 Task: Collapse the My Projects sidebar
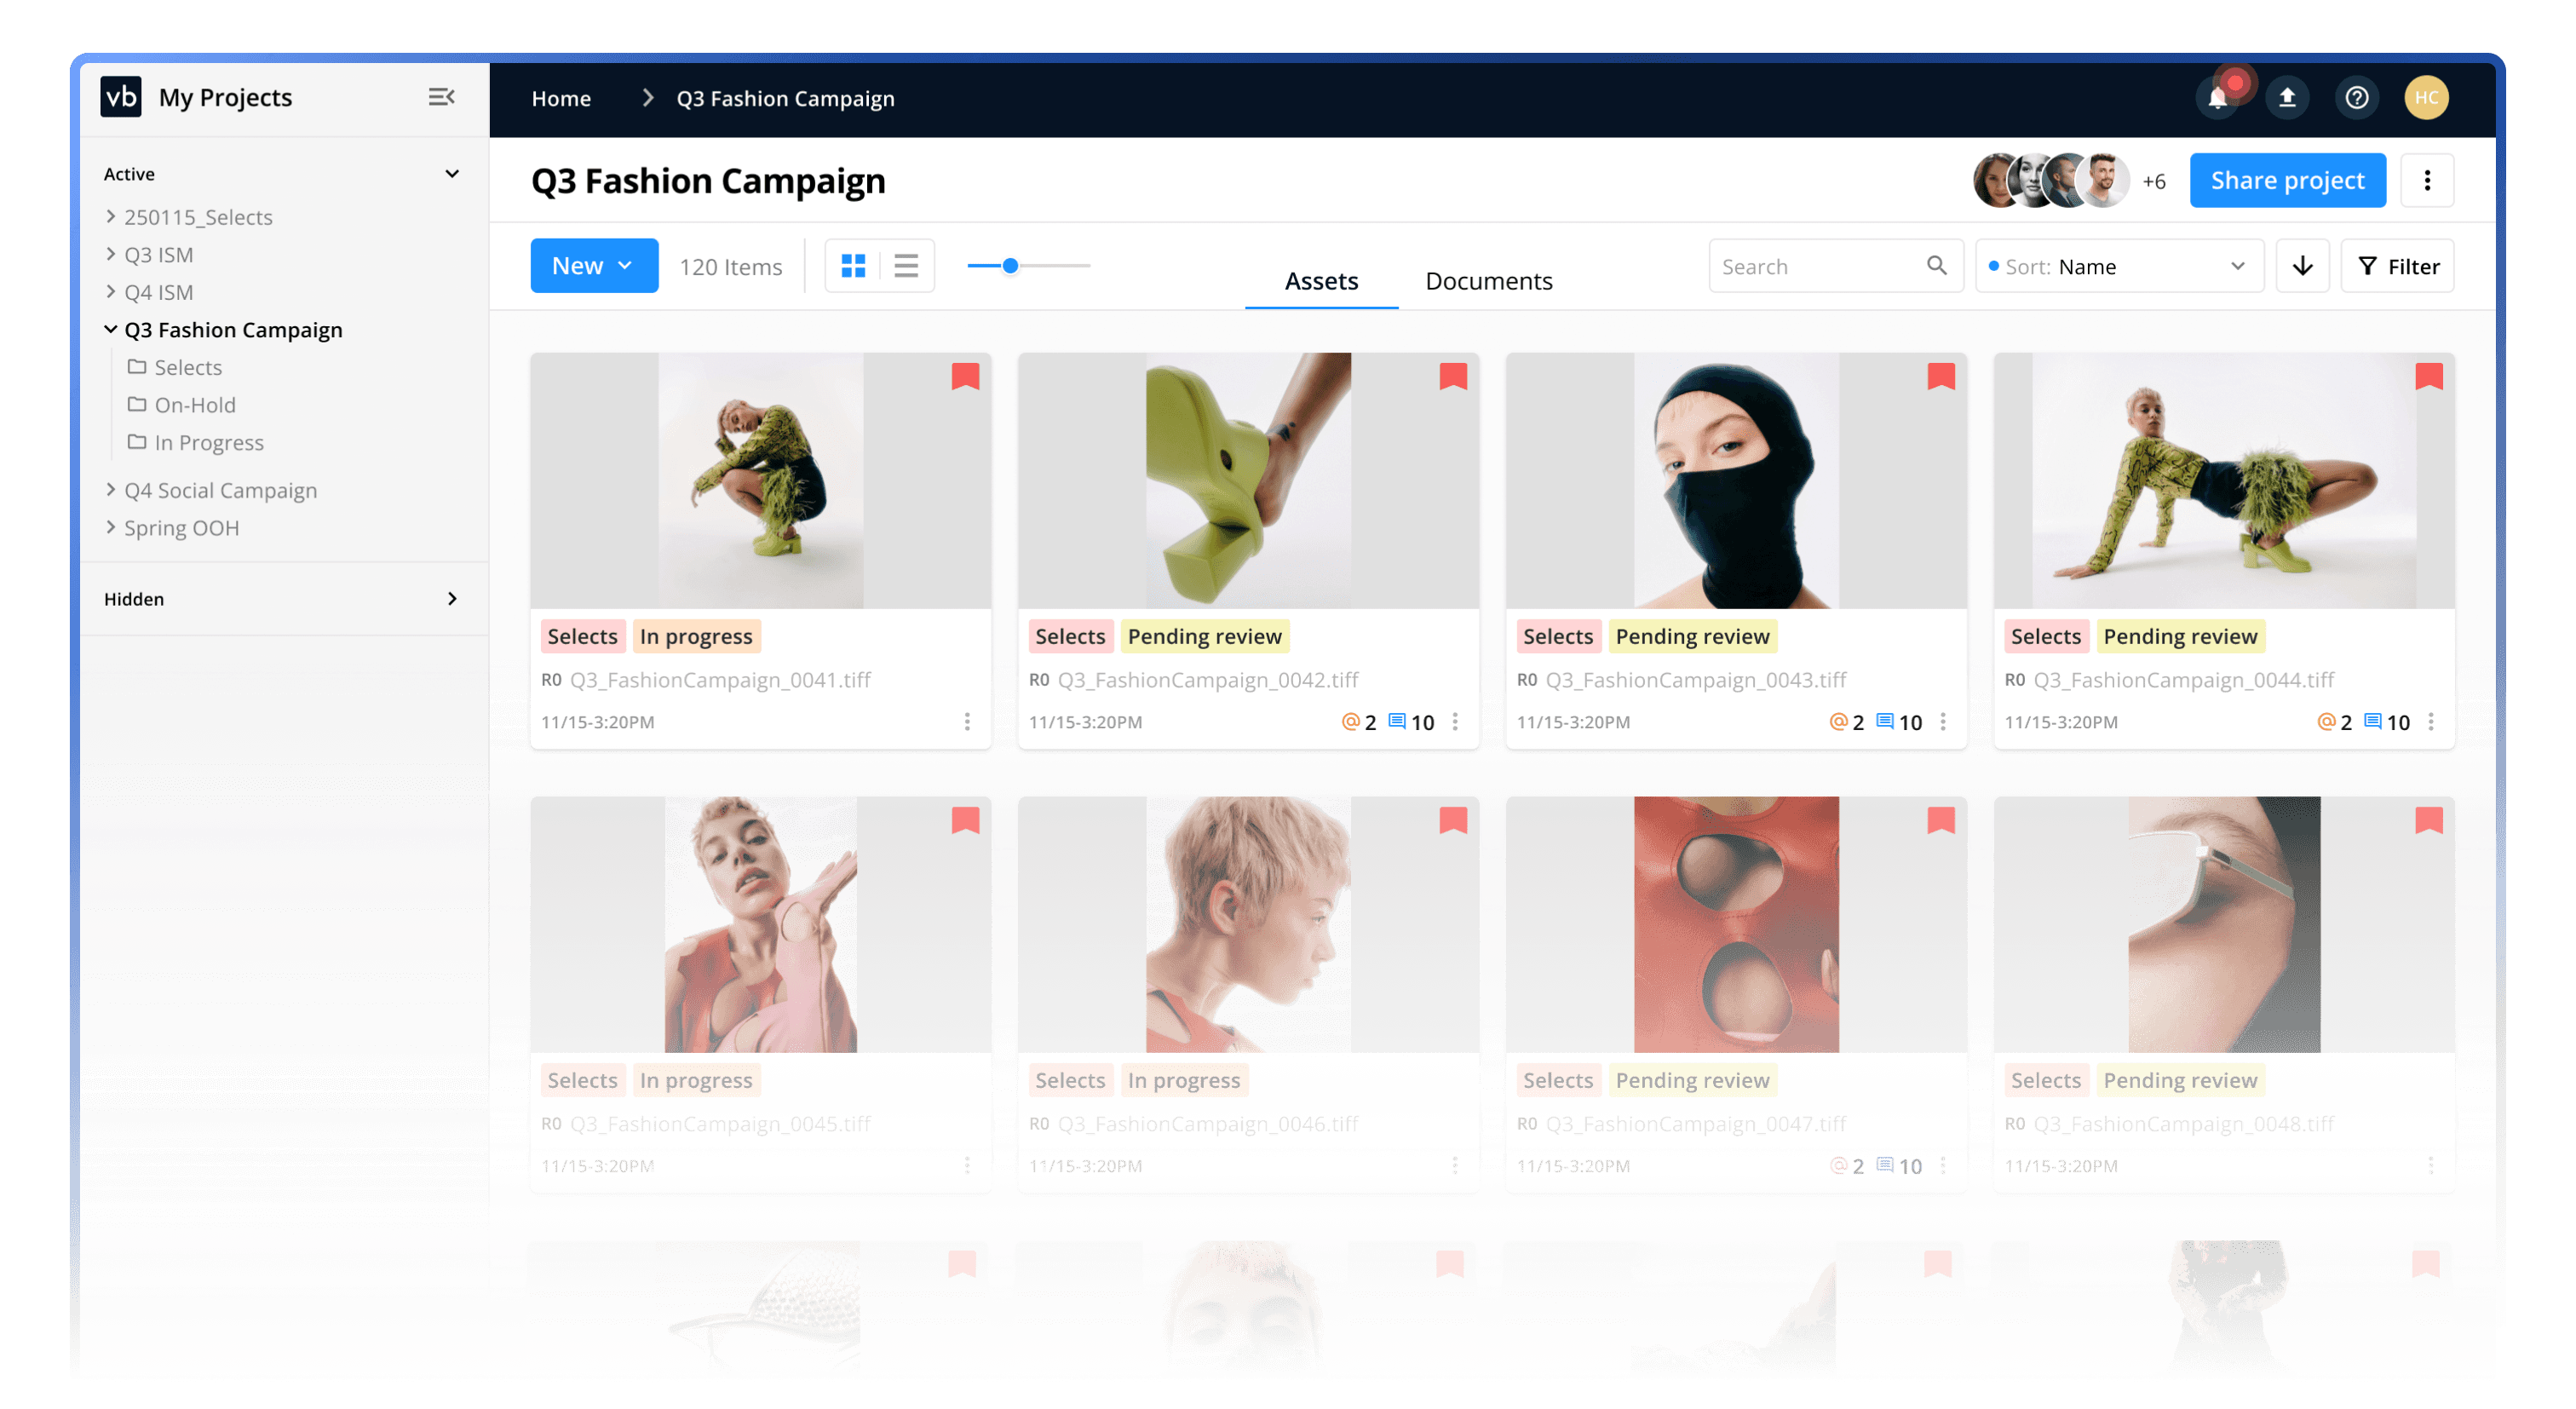441,97
